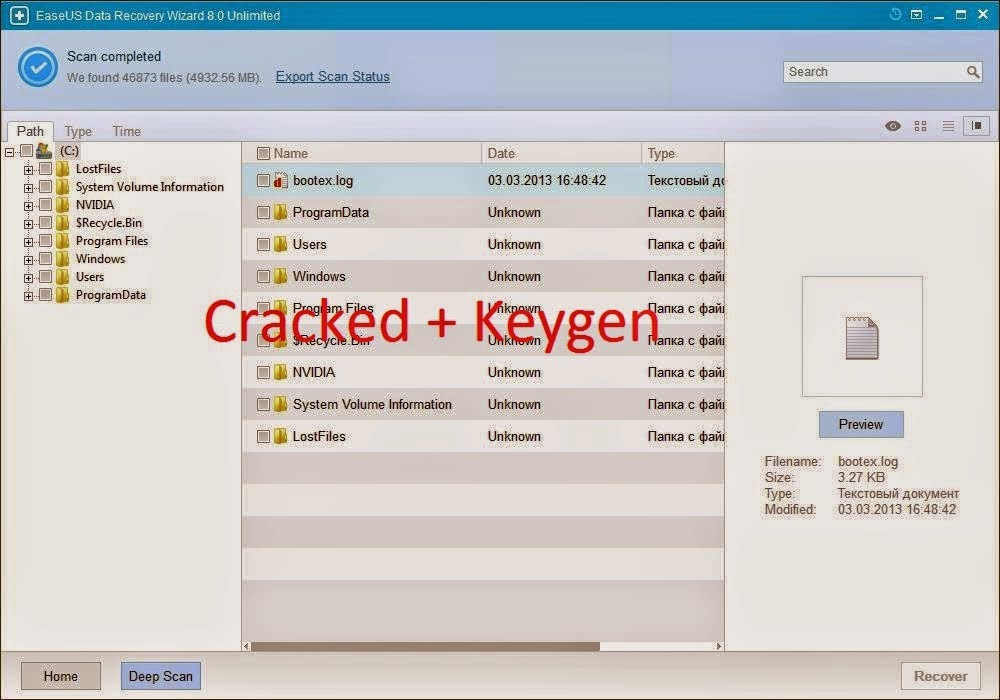The image size is (1000, 700).
Task: Select the $Recycle.Bin tree item label
Action: [108, 223]
